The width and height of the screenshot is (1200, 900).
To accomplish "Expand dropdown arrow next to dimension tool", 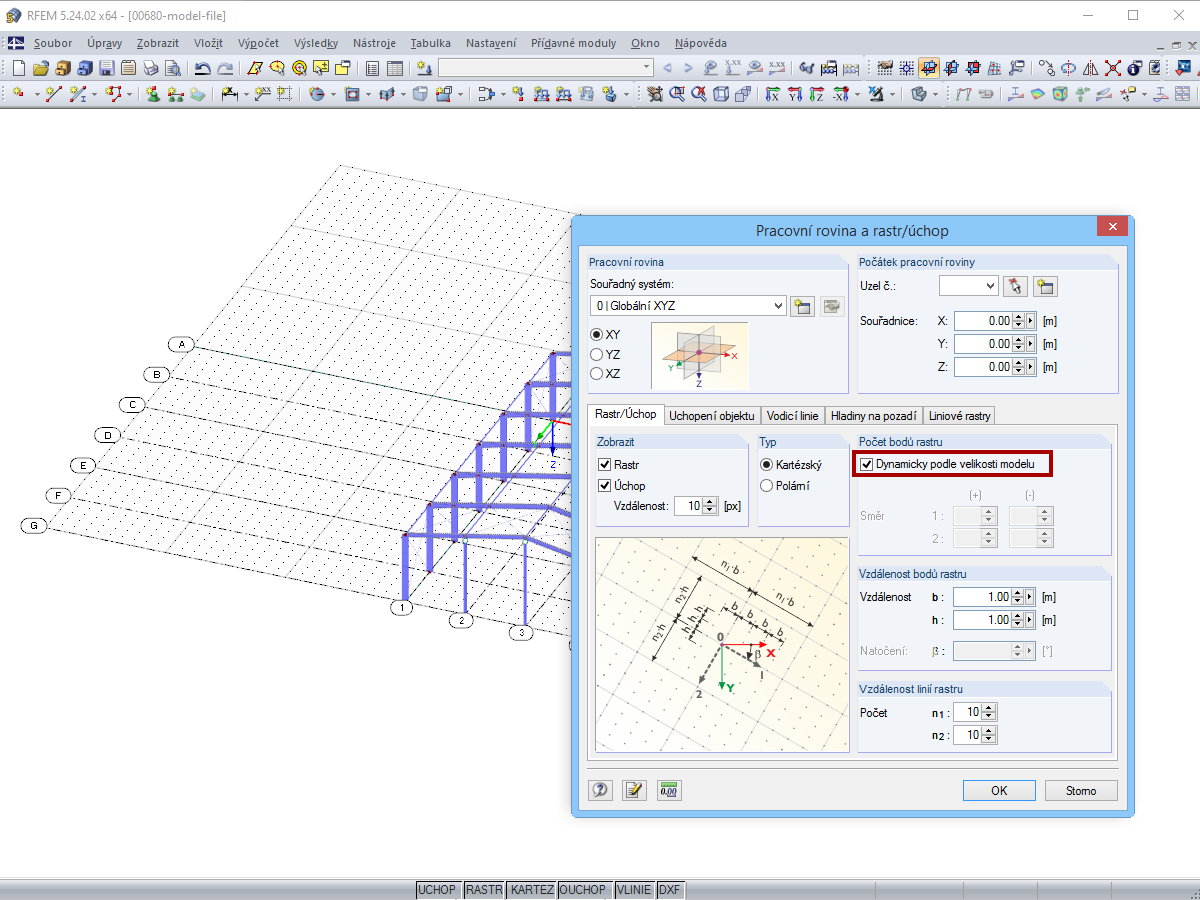I will (246, 95).
